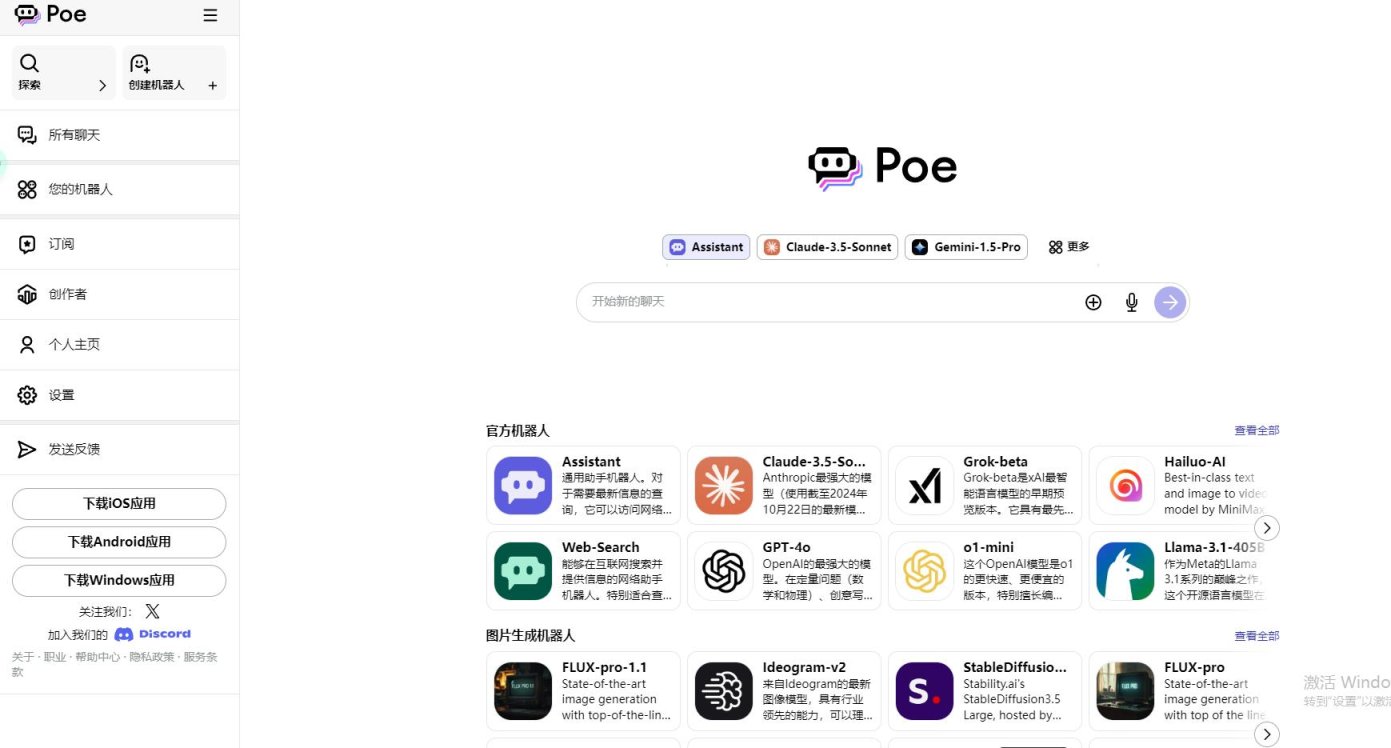Viewport: 1391px width, 748px height.
Task: Click right chevron on official bots carousel
Action: click(1267, 527)
